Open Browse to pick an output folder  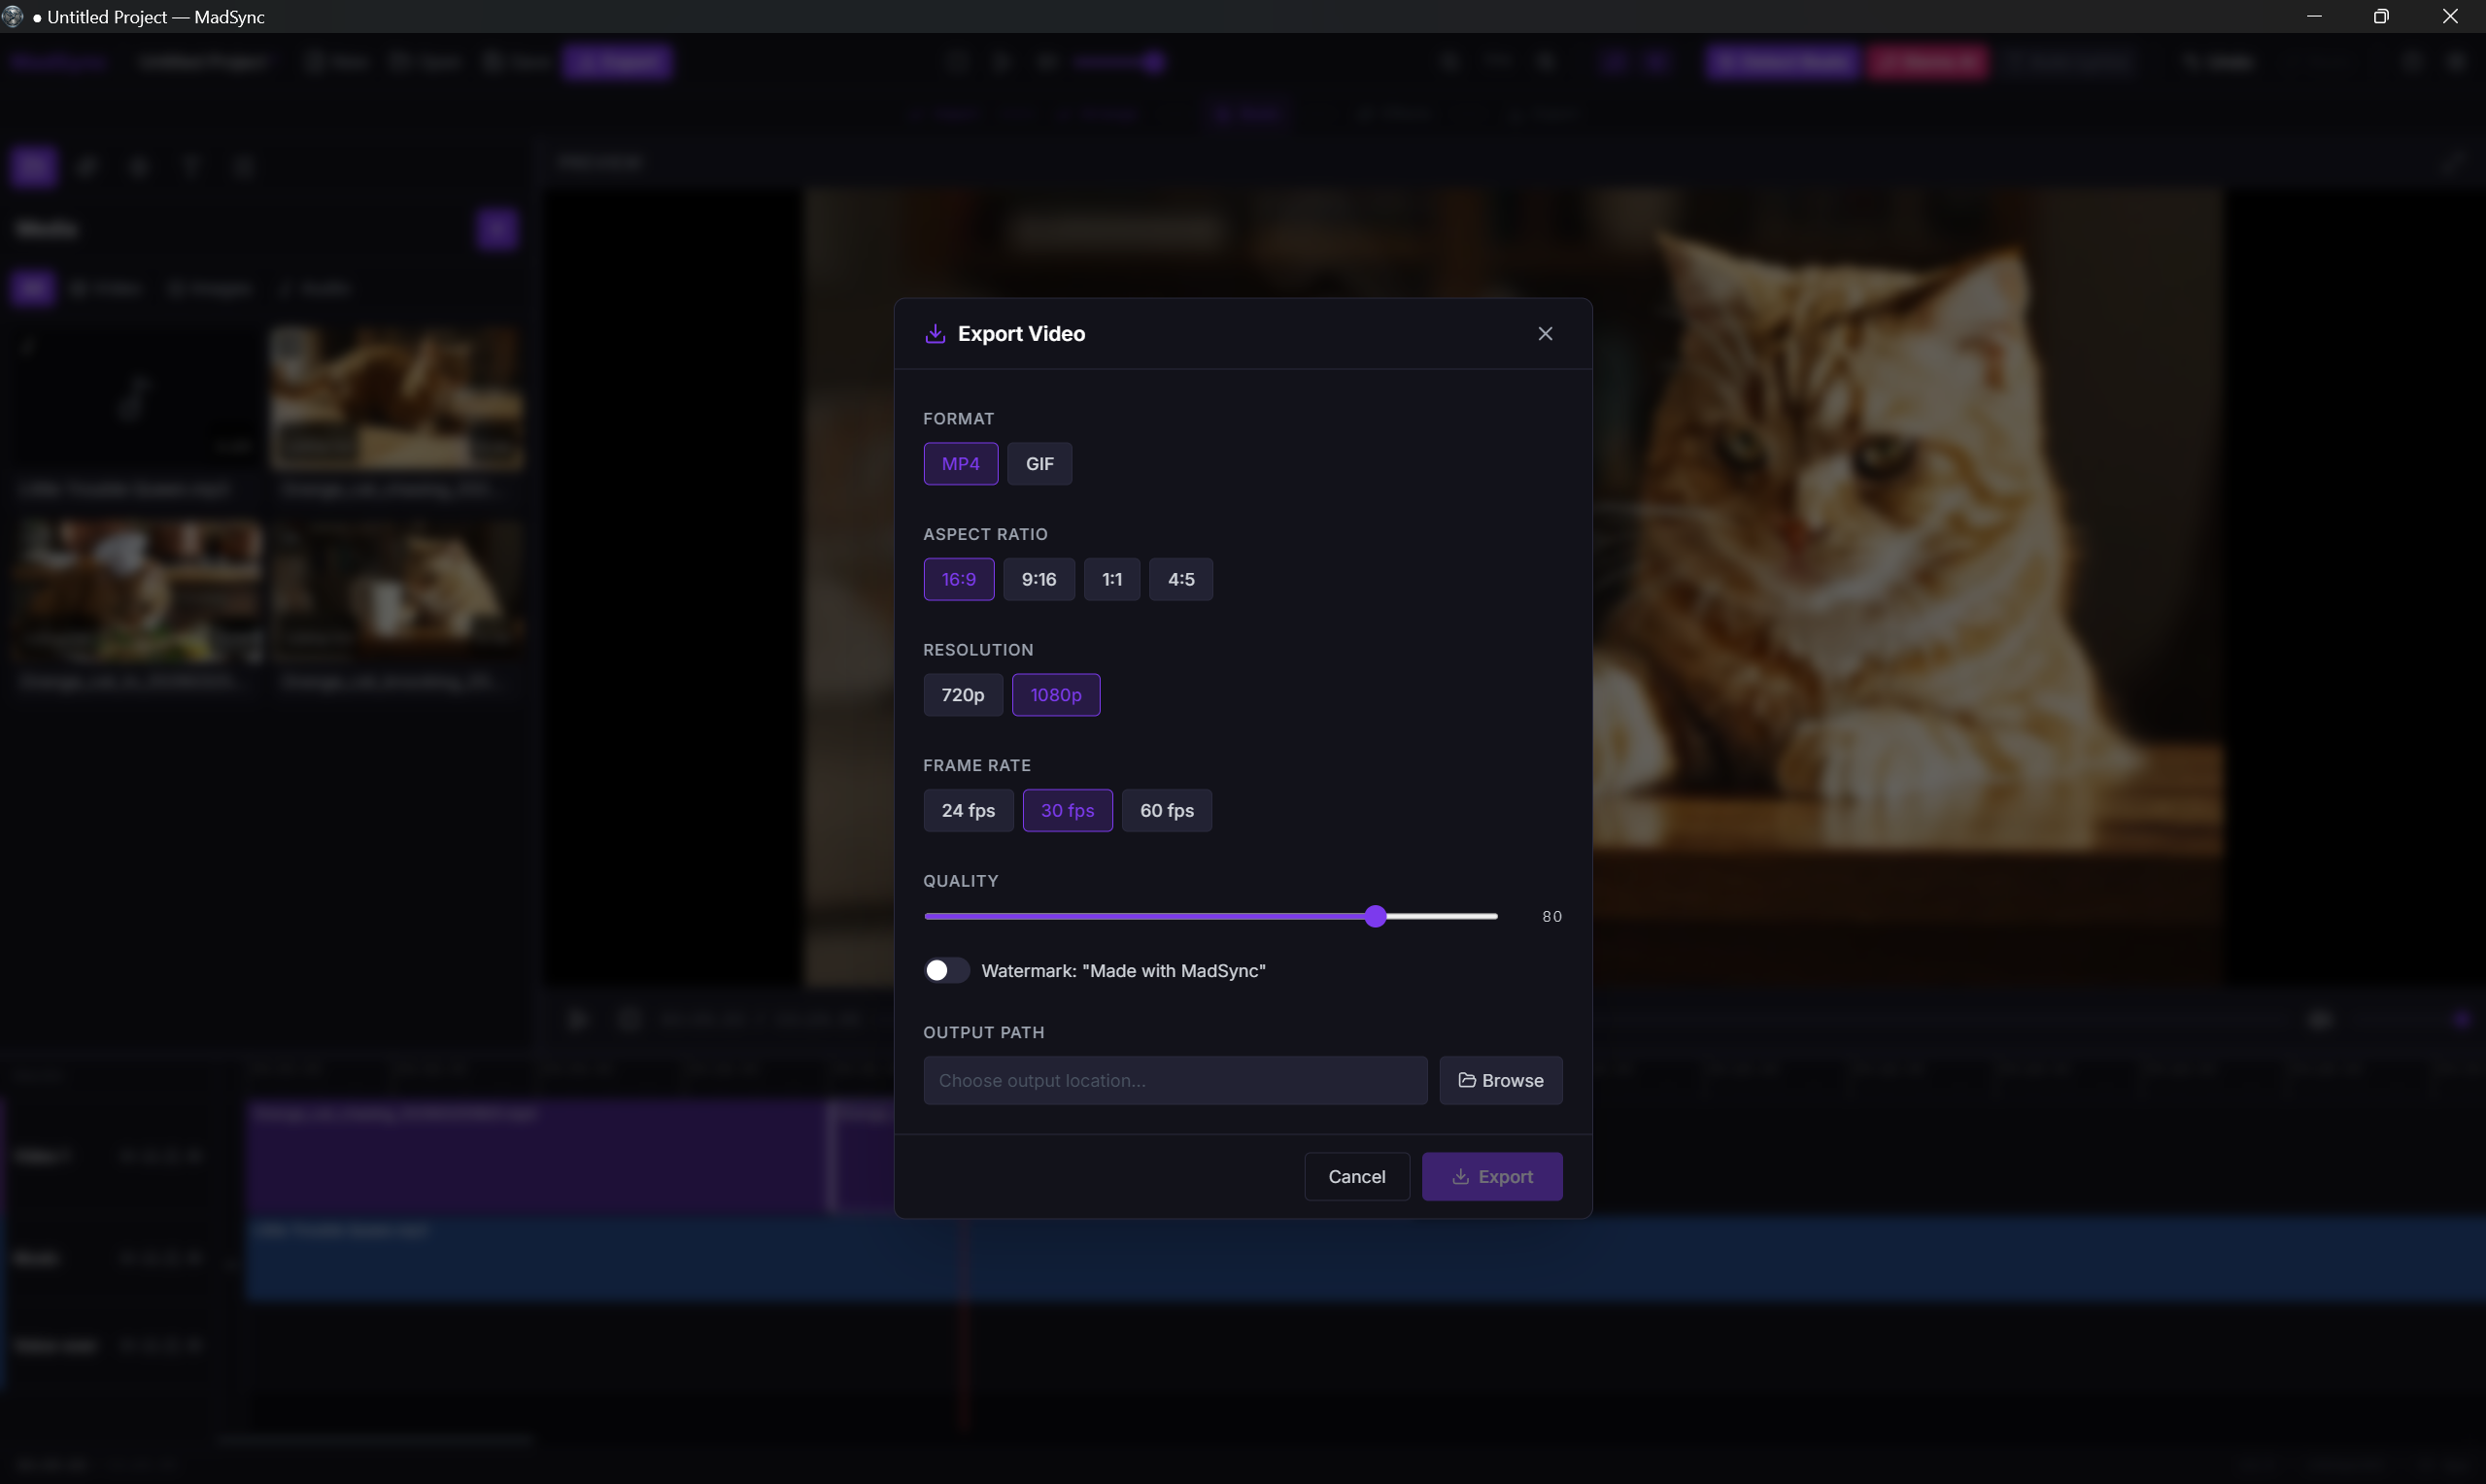pos(1501,1080)
